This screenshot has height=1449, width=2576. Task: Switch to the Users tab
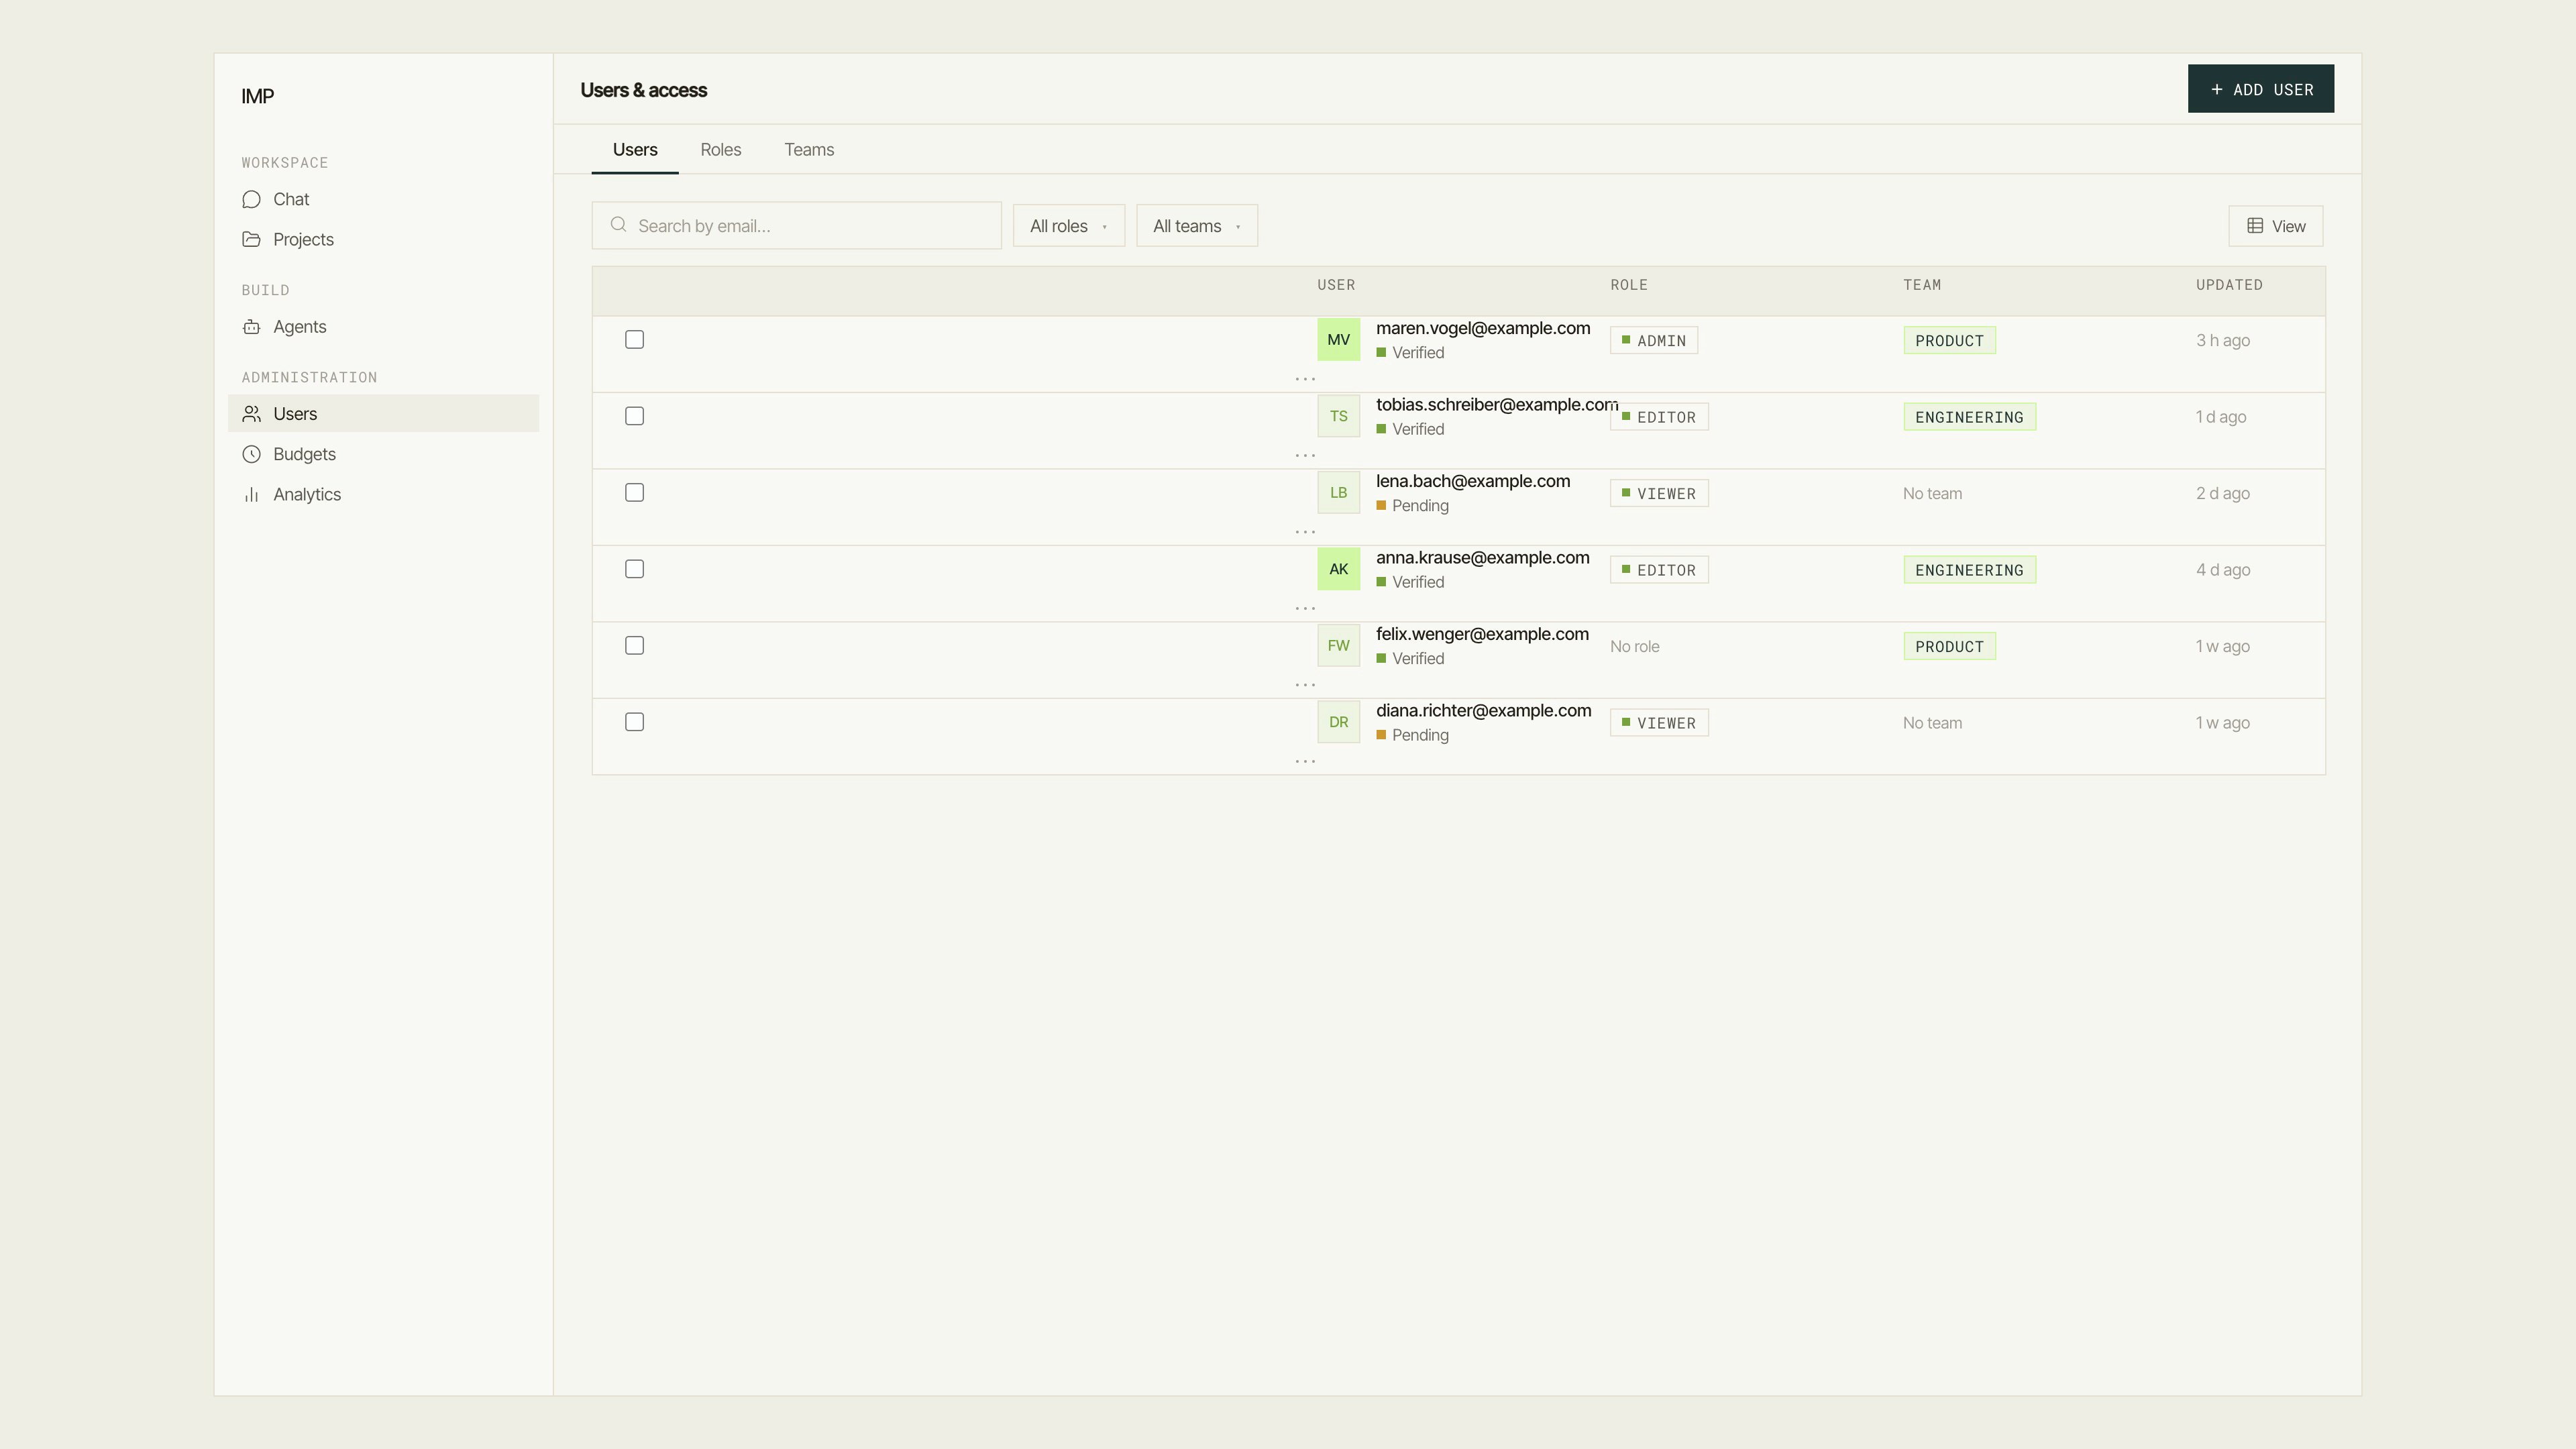point(635,150)
